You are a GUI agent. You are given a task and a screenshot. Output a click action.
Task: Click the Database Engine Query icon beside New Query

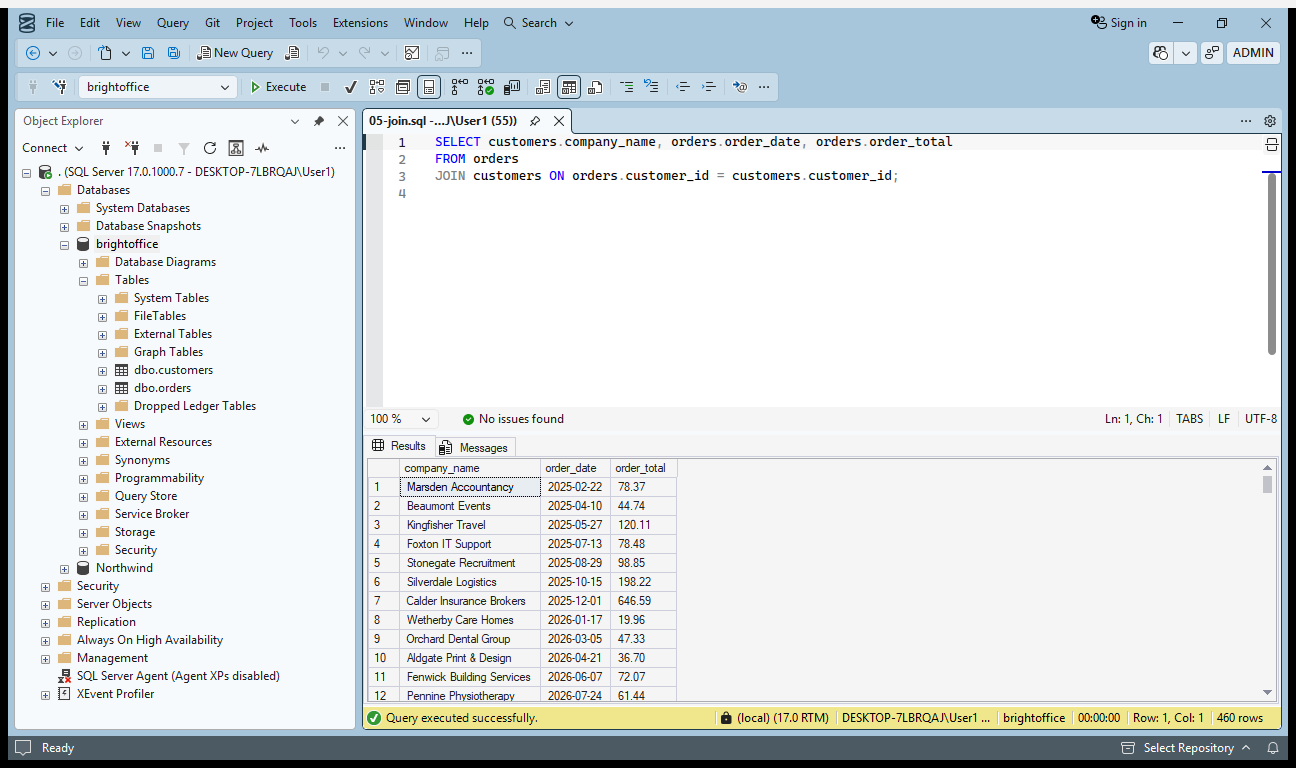point(292,53)
